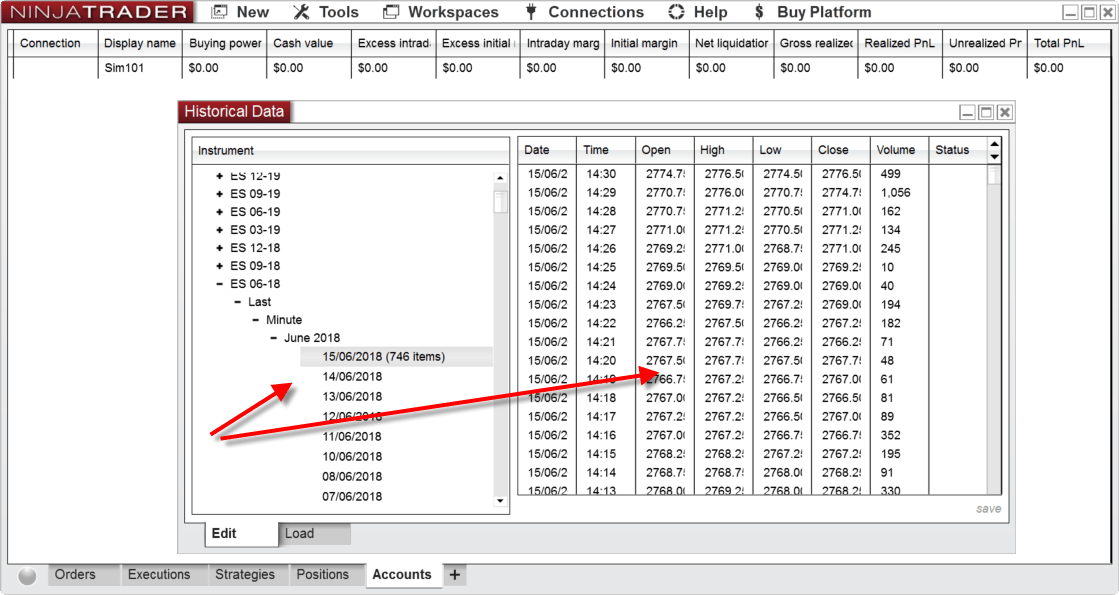Click the Date column header
This screenshot has height=595, width=1119.
(547, 150)
